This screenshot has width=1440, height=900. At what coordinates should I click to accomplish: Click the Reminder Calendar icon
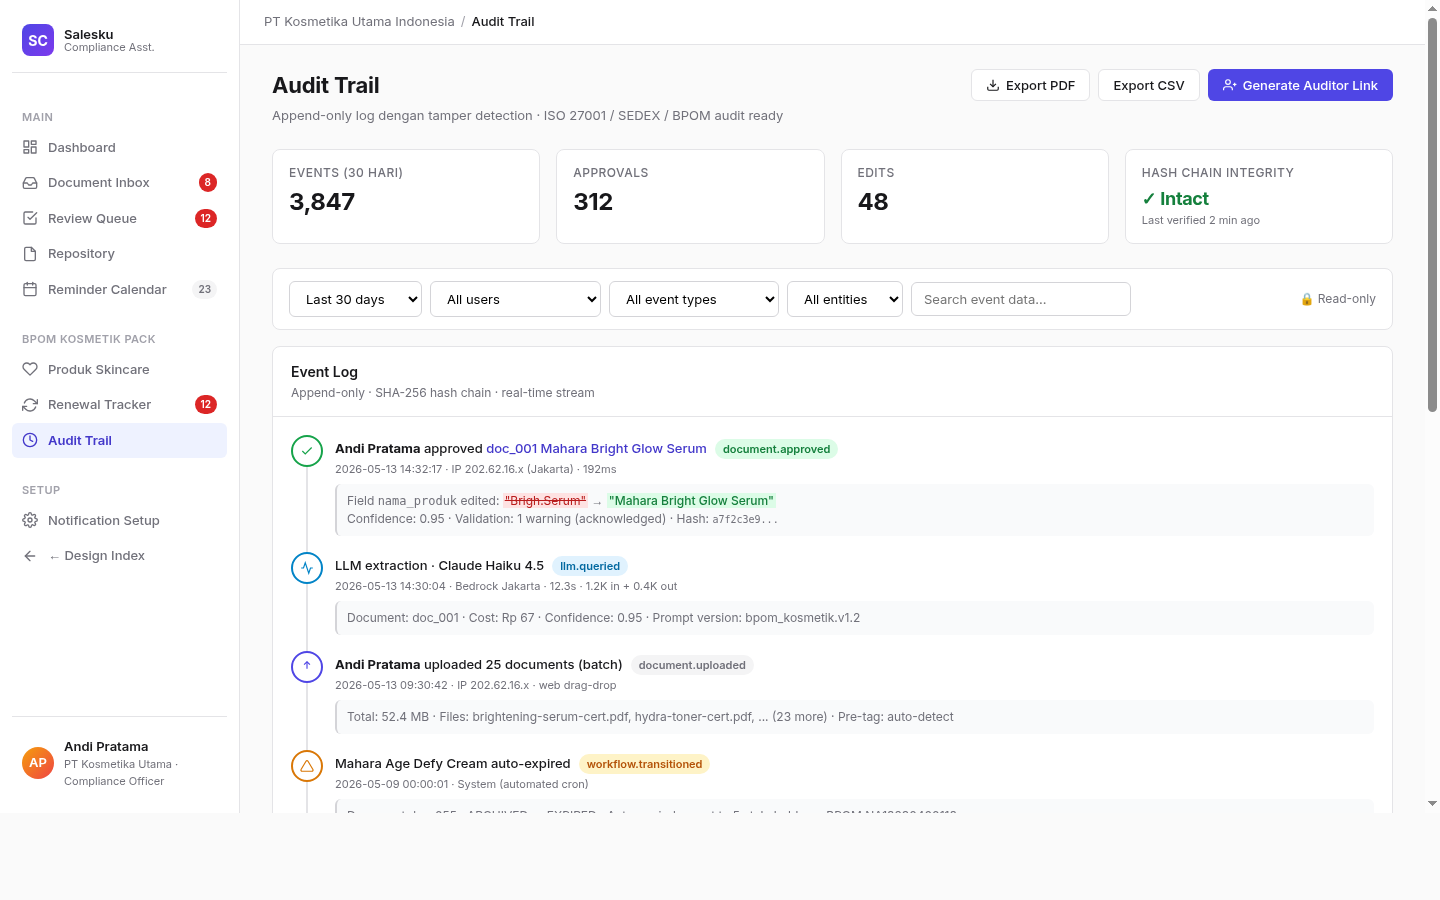pos(30,289)
